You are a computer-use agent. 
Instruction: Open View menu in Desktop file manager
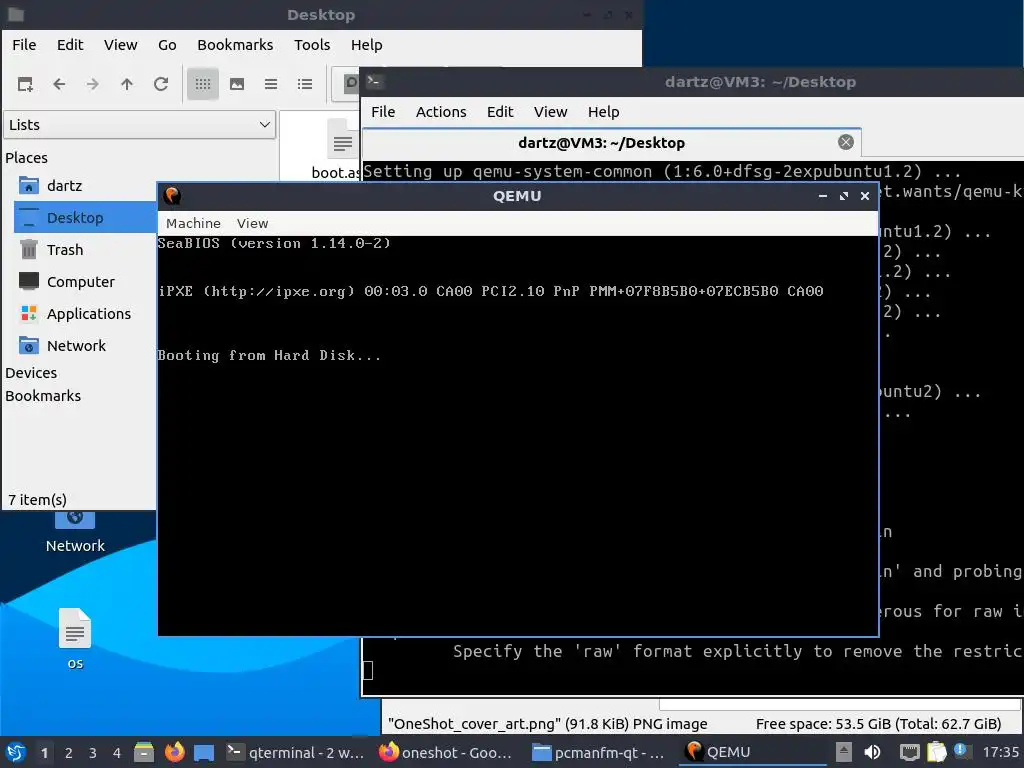(121, 45)
